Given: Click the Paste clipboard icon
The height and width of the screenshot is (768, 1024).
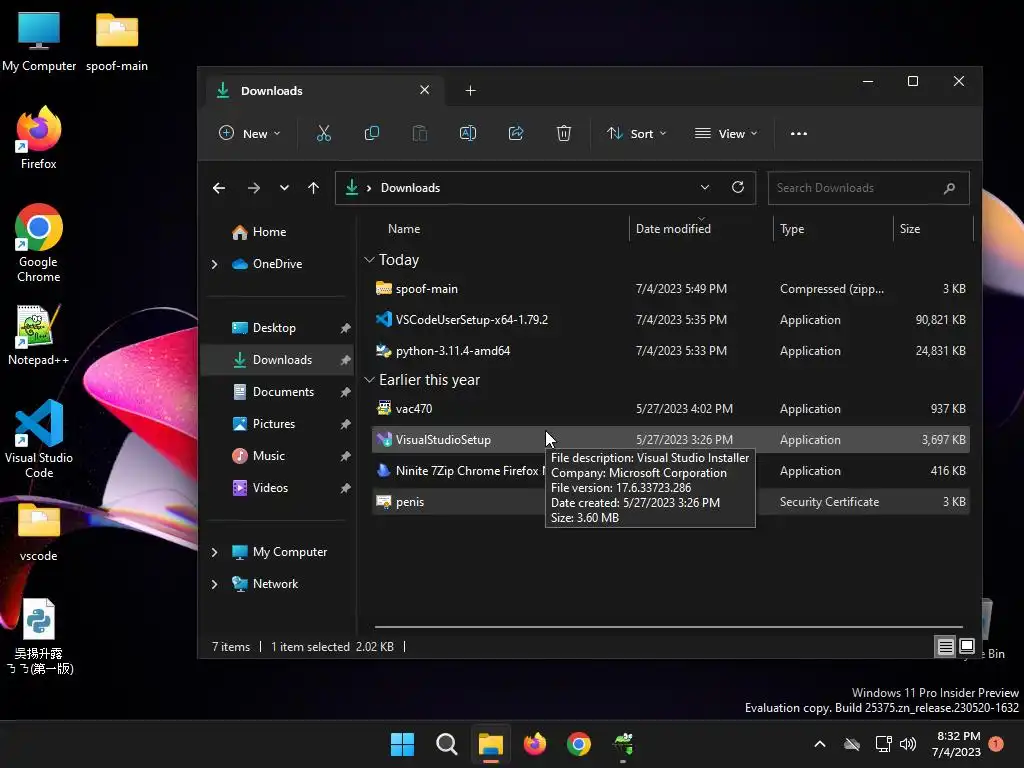Looking at the screenshot, I should (419, 133).
